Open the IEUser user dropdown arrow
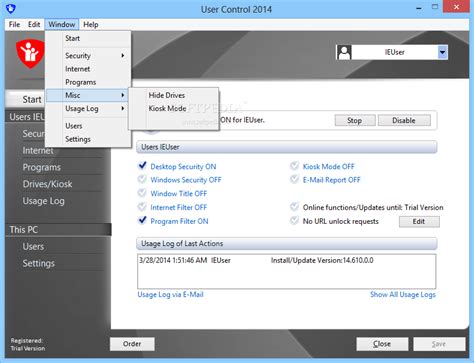The image size is (474, 363). coord(442,52)
